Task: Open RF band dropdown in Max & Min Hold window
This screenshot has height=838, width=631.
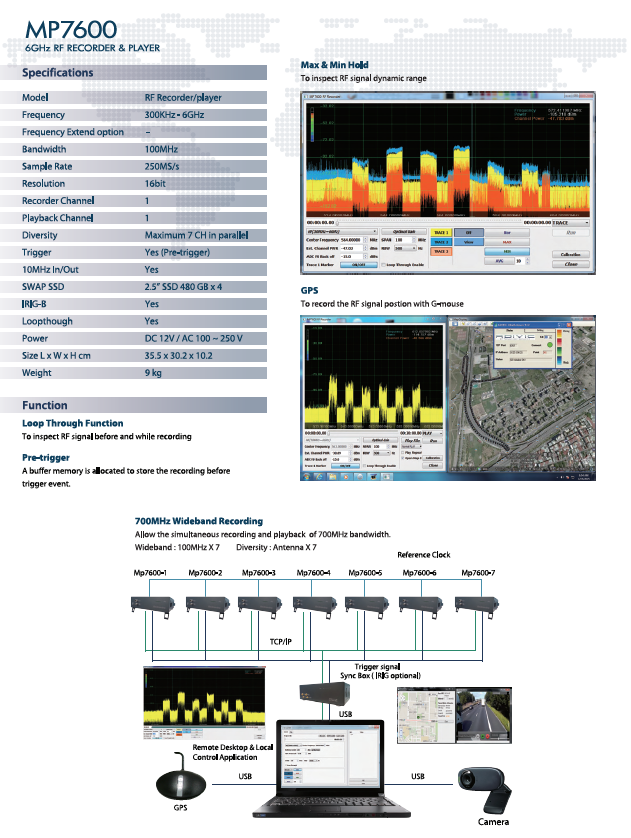Action: pyautogui.click(x=342, y=231)
